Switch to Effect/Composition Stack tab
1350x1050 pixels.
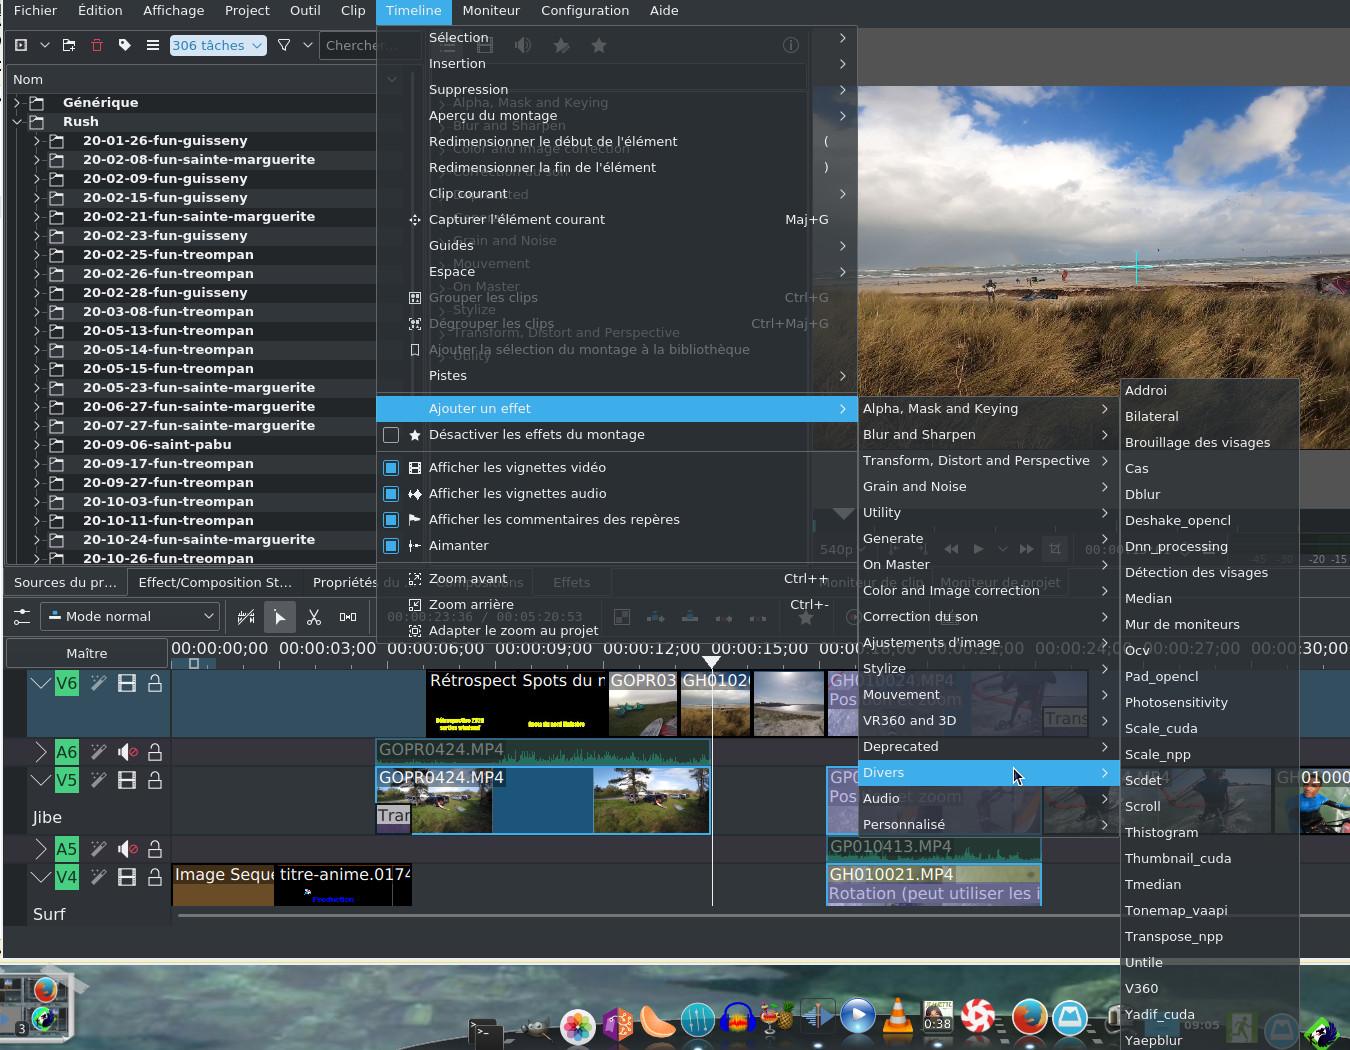(215, 583)
